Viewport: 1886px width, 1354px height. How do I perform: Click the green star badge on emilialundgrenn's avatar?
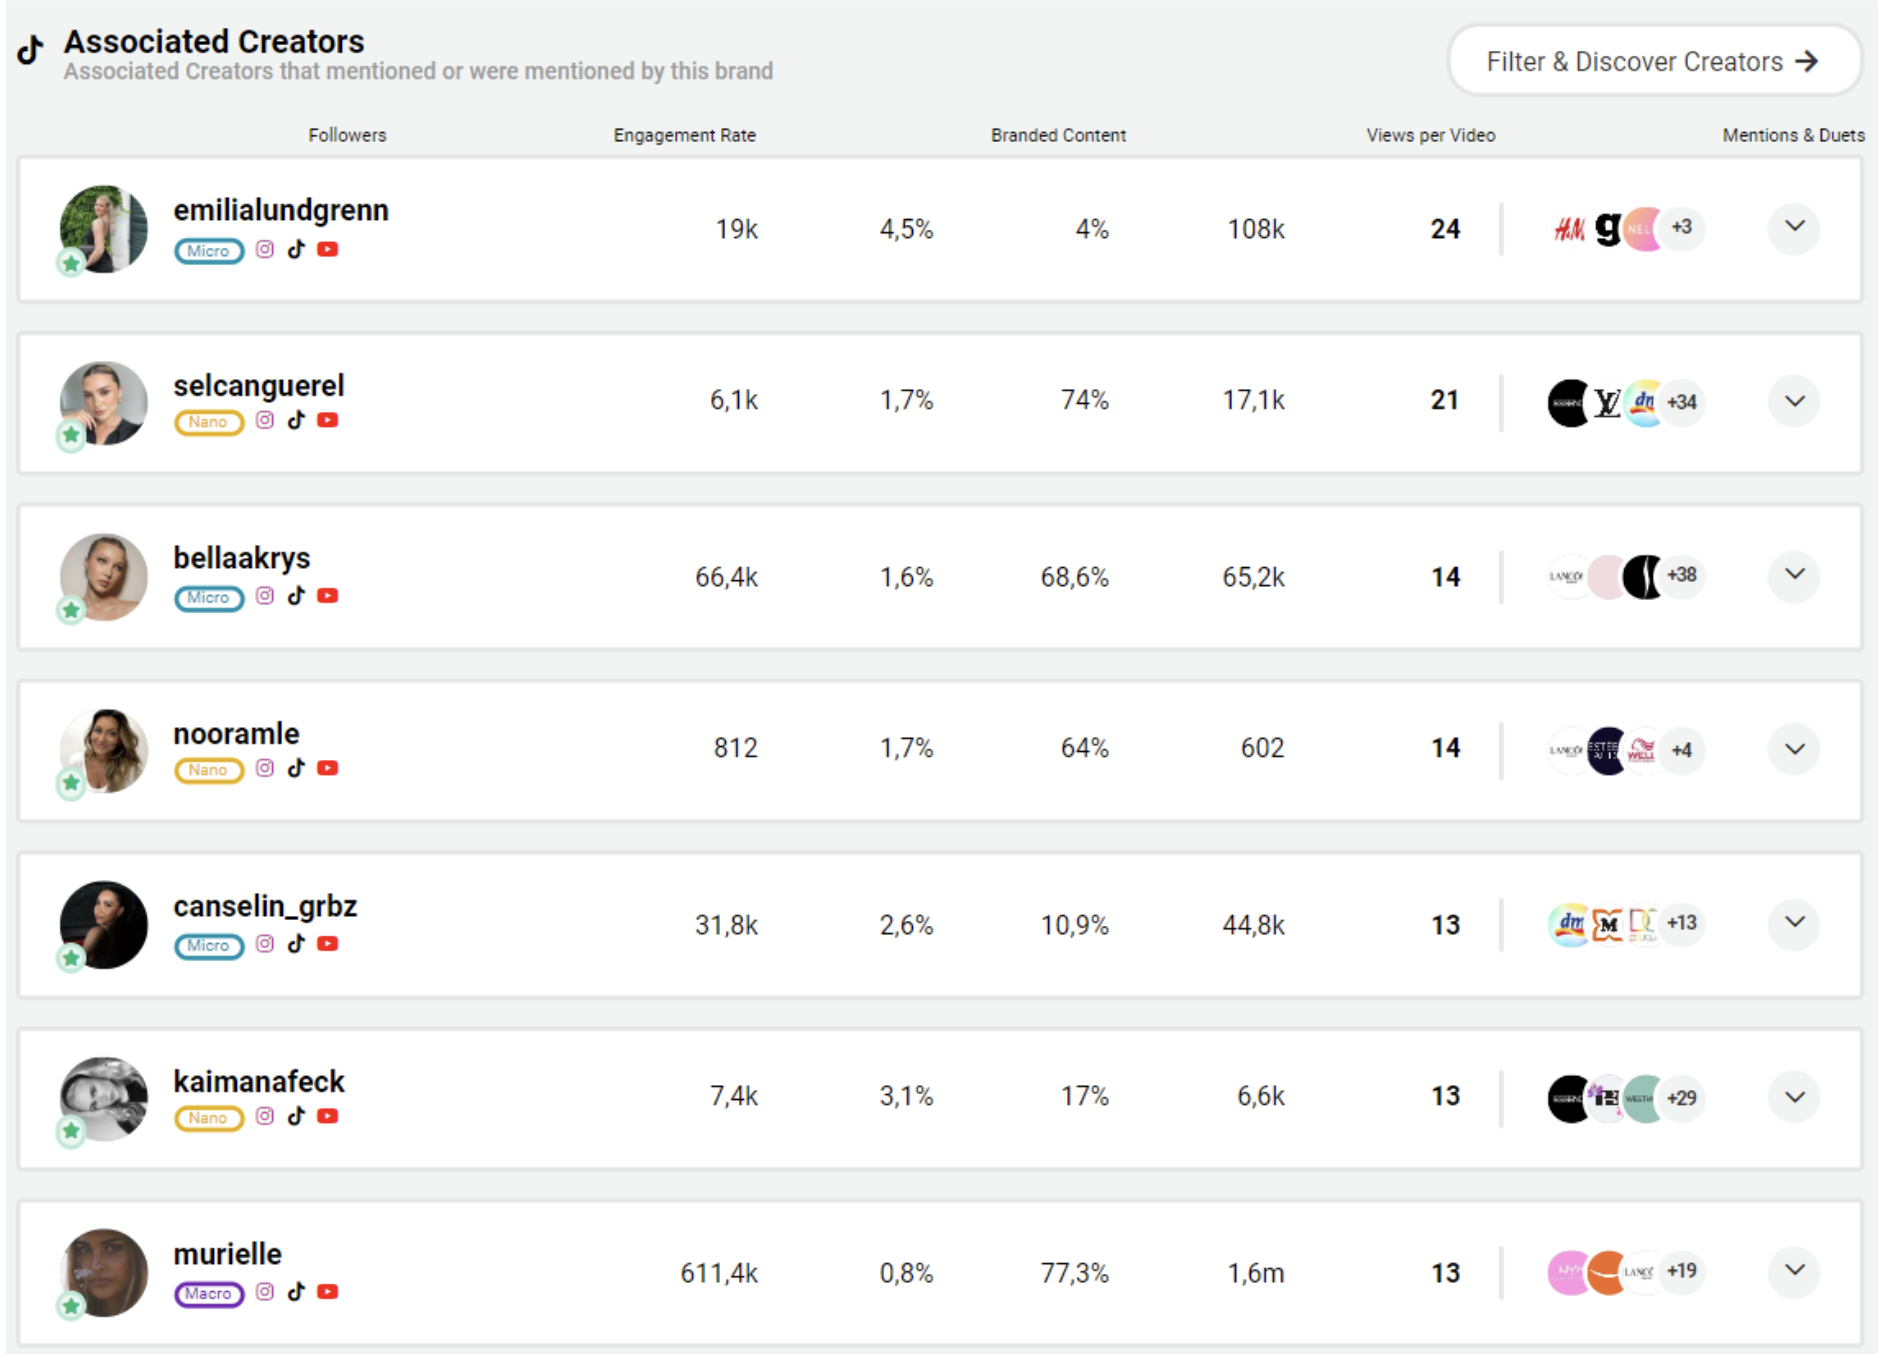tap(71, 263)
